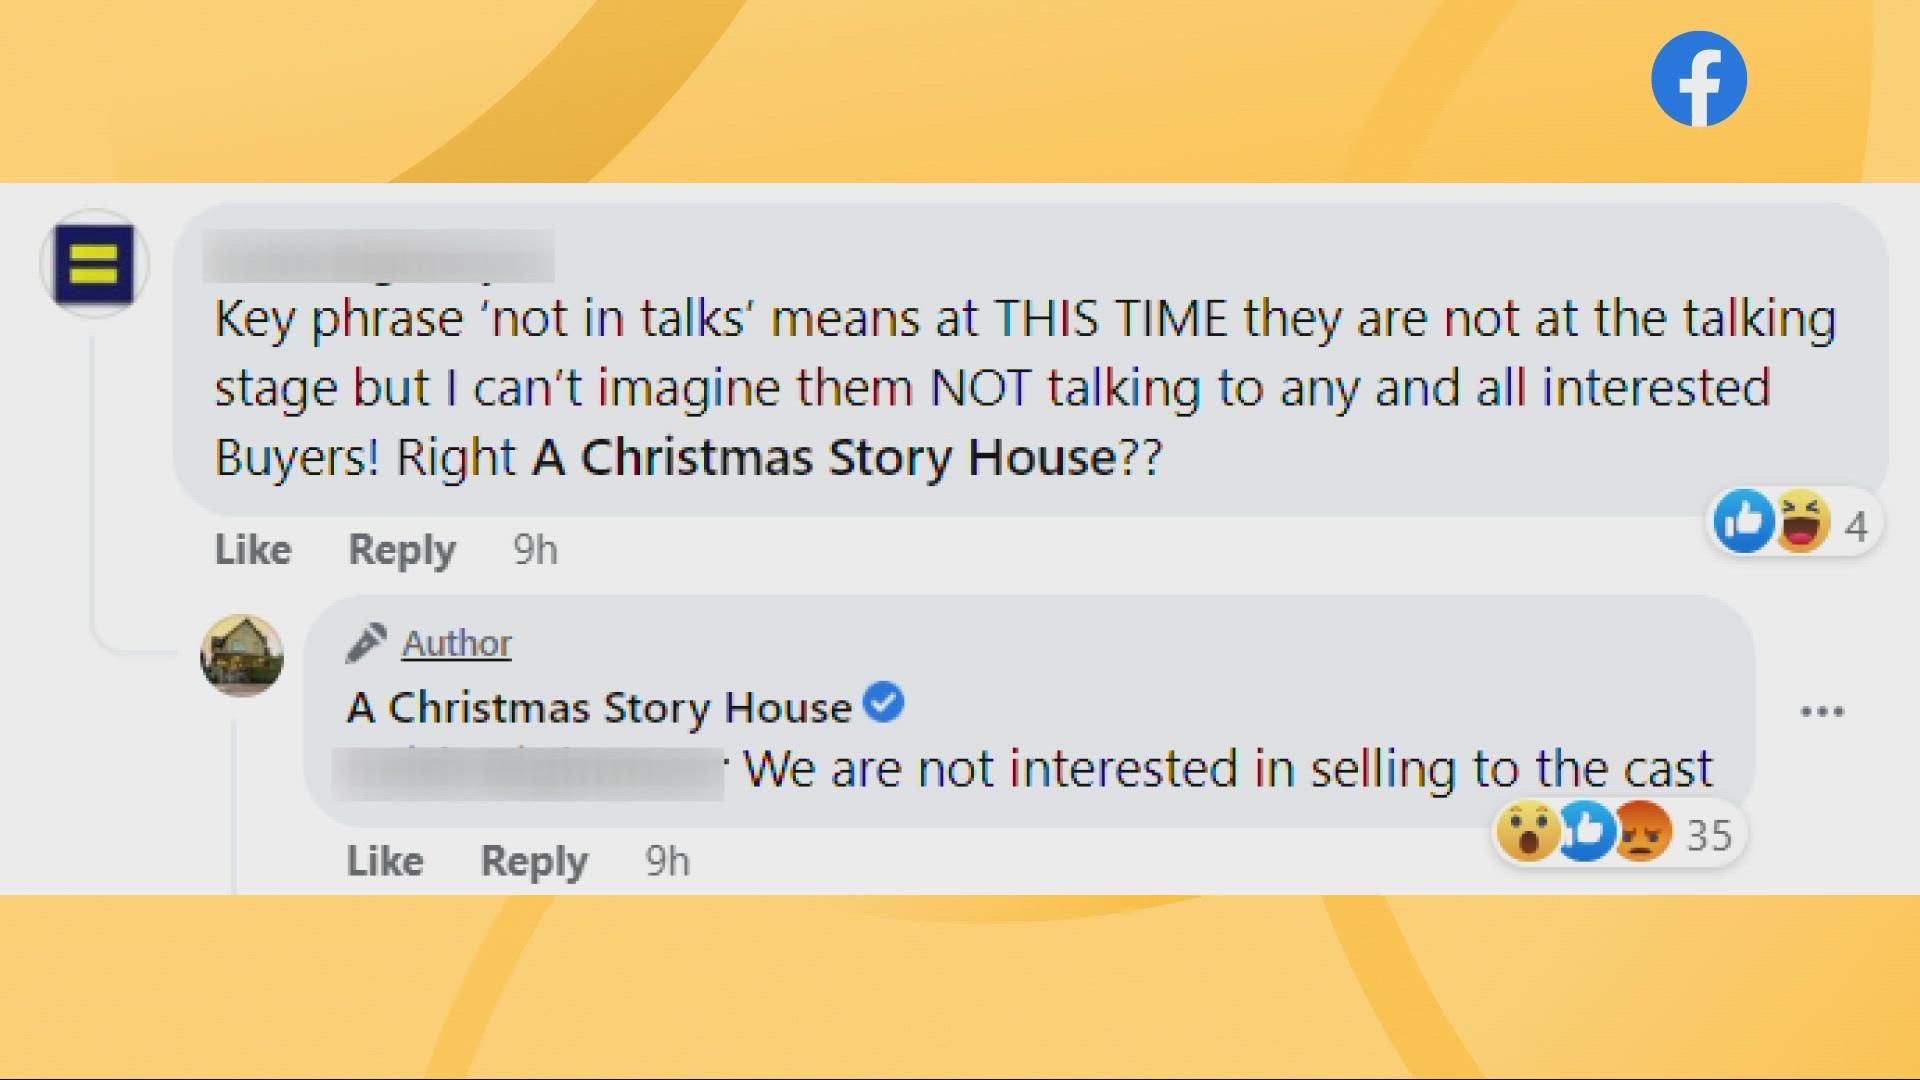Click the laughing Haha reaction emoji
This screenshot has width=1920, height=1080.
(1802, 521)
